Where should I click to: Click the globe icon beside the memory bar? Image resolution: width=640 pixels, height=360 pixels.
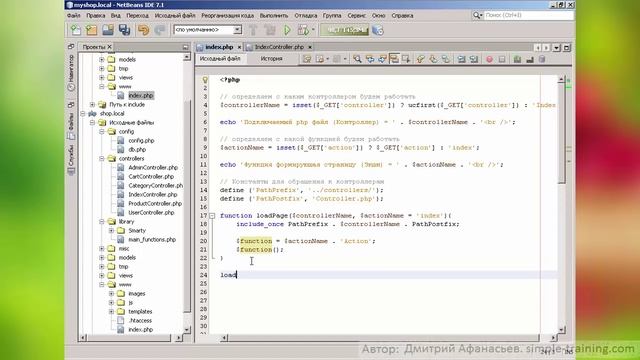tap(378, 30)
